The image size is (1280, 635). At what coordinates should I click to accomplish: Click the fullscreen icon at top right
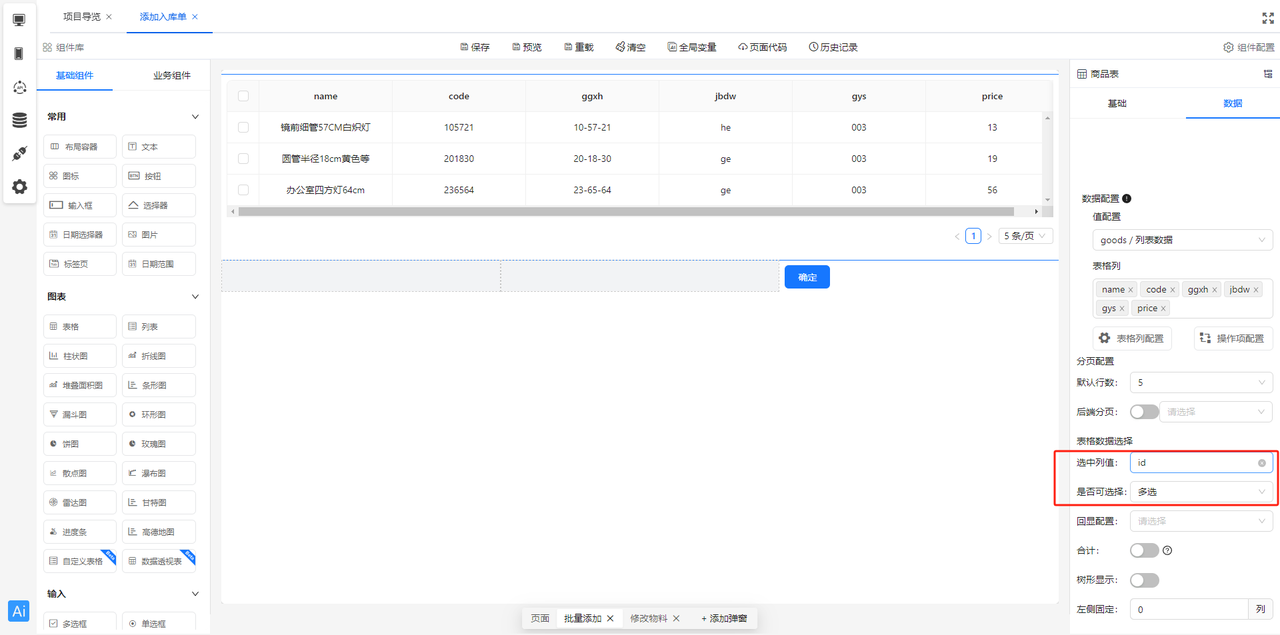(1268, 18)
